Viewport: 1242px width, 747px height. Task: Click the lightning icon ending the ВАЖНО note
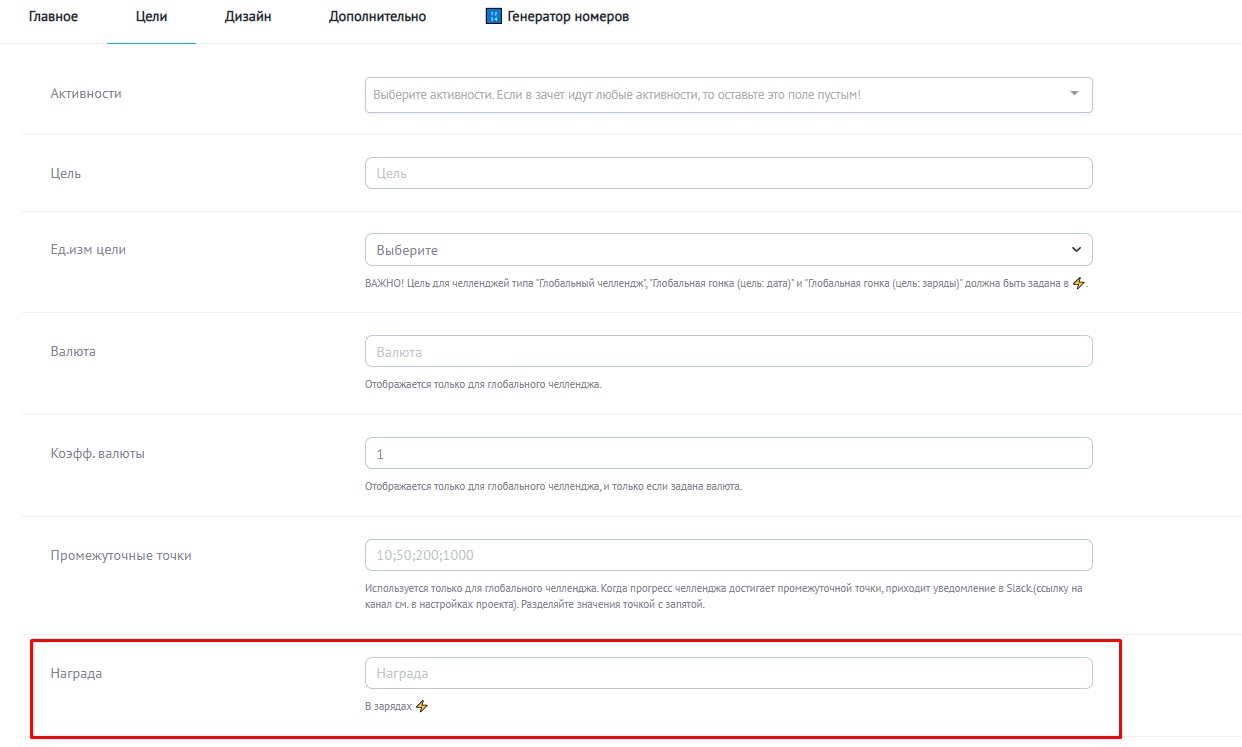point(1078,283)
